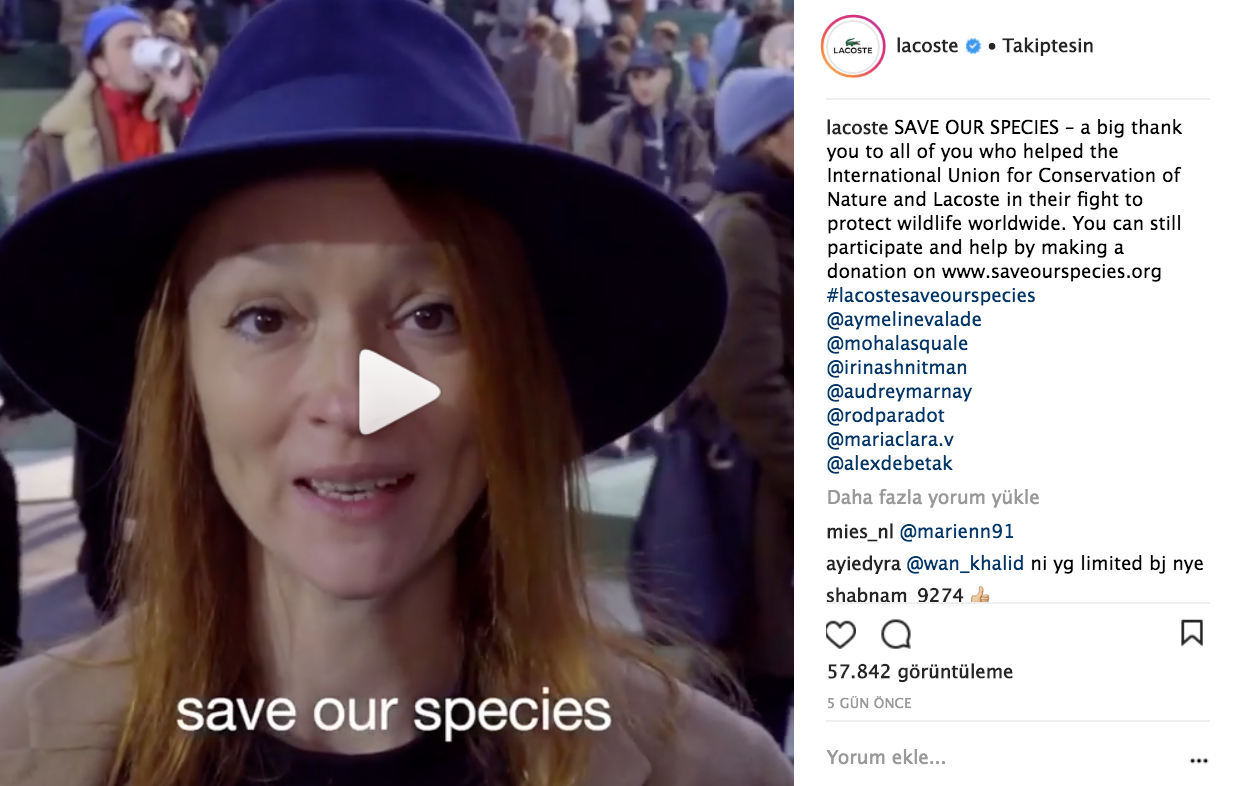Visit the @mohalasquale profile
1236x786 pixels.
pyautogui.click(x=897, y=344)
